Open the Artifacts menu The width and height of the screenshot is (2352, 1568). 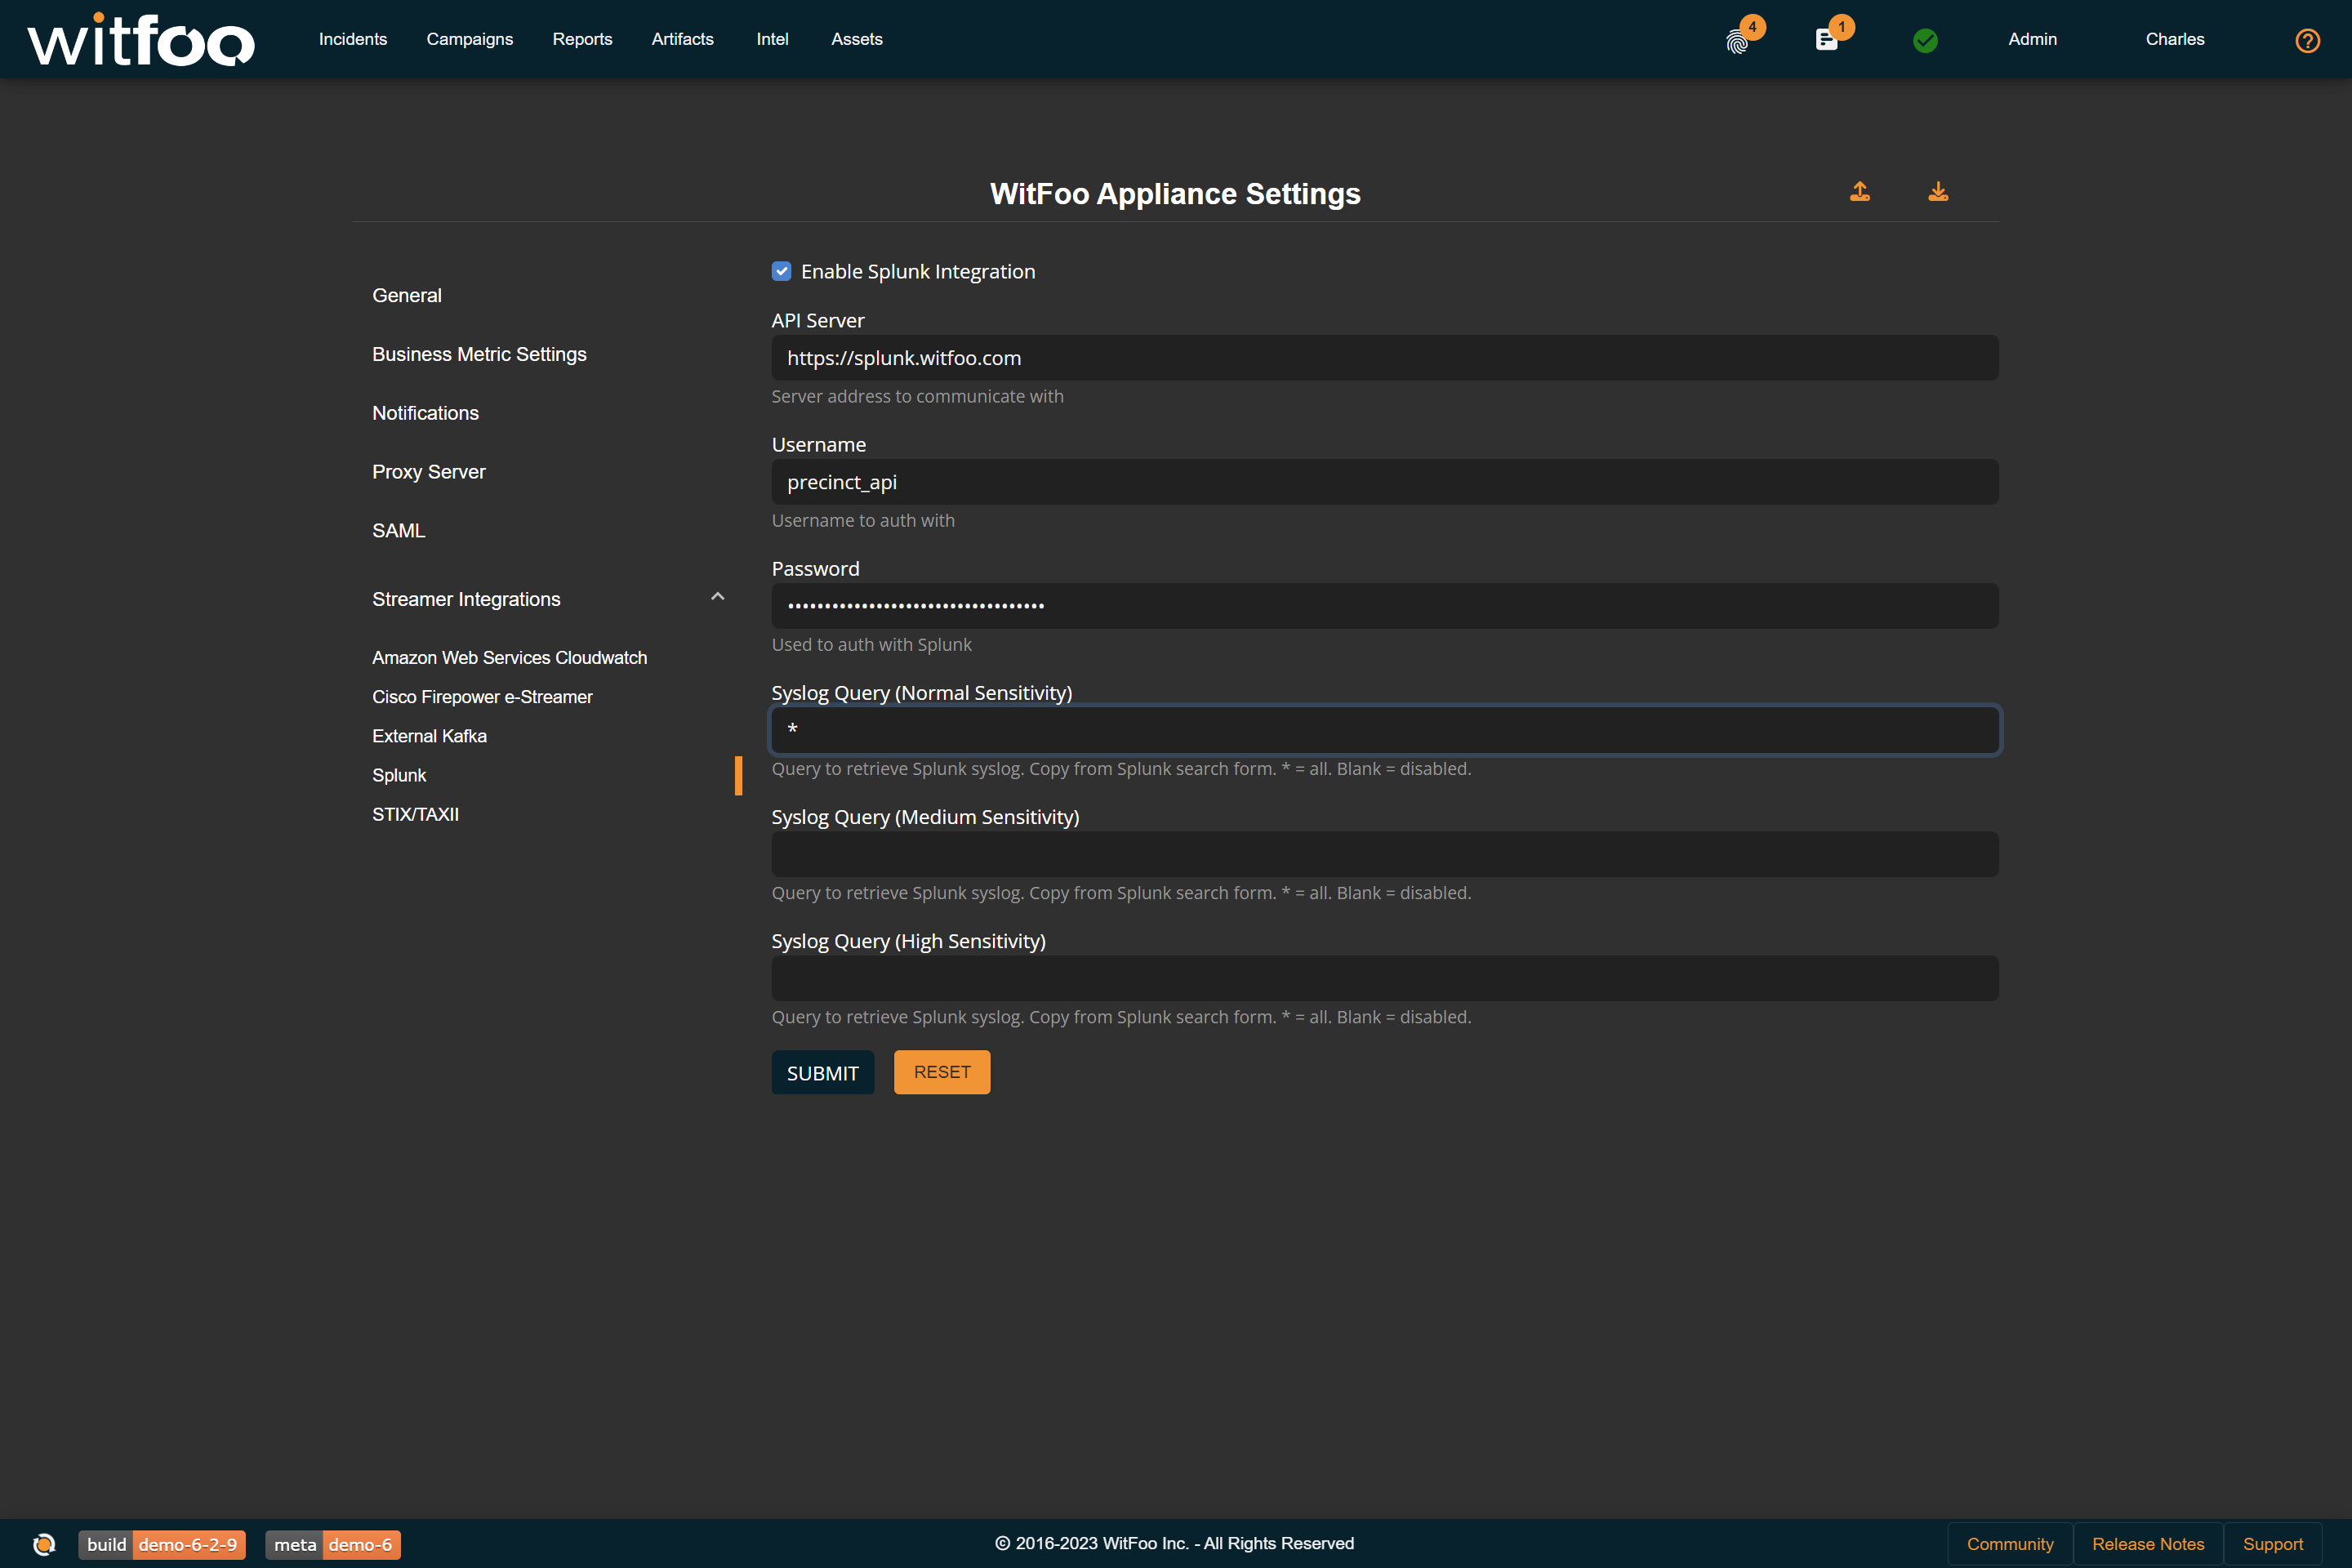(682, 39)
